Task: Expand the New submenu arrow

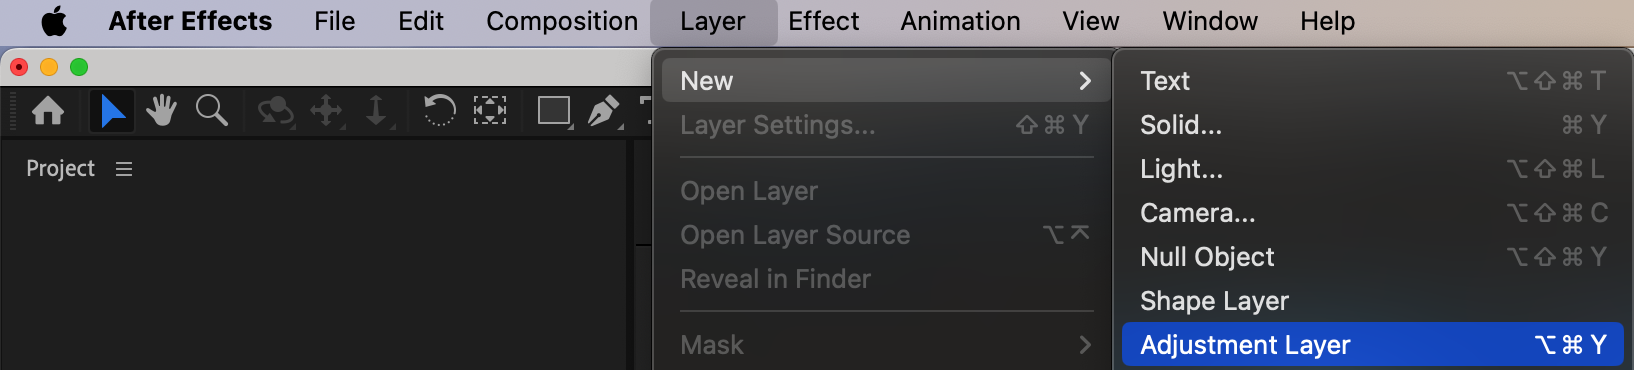Action: (1085, 81)
